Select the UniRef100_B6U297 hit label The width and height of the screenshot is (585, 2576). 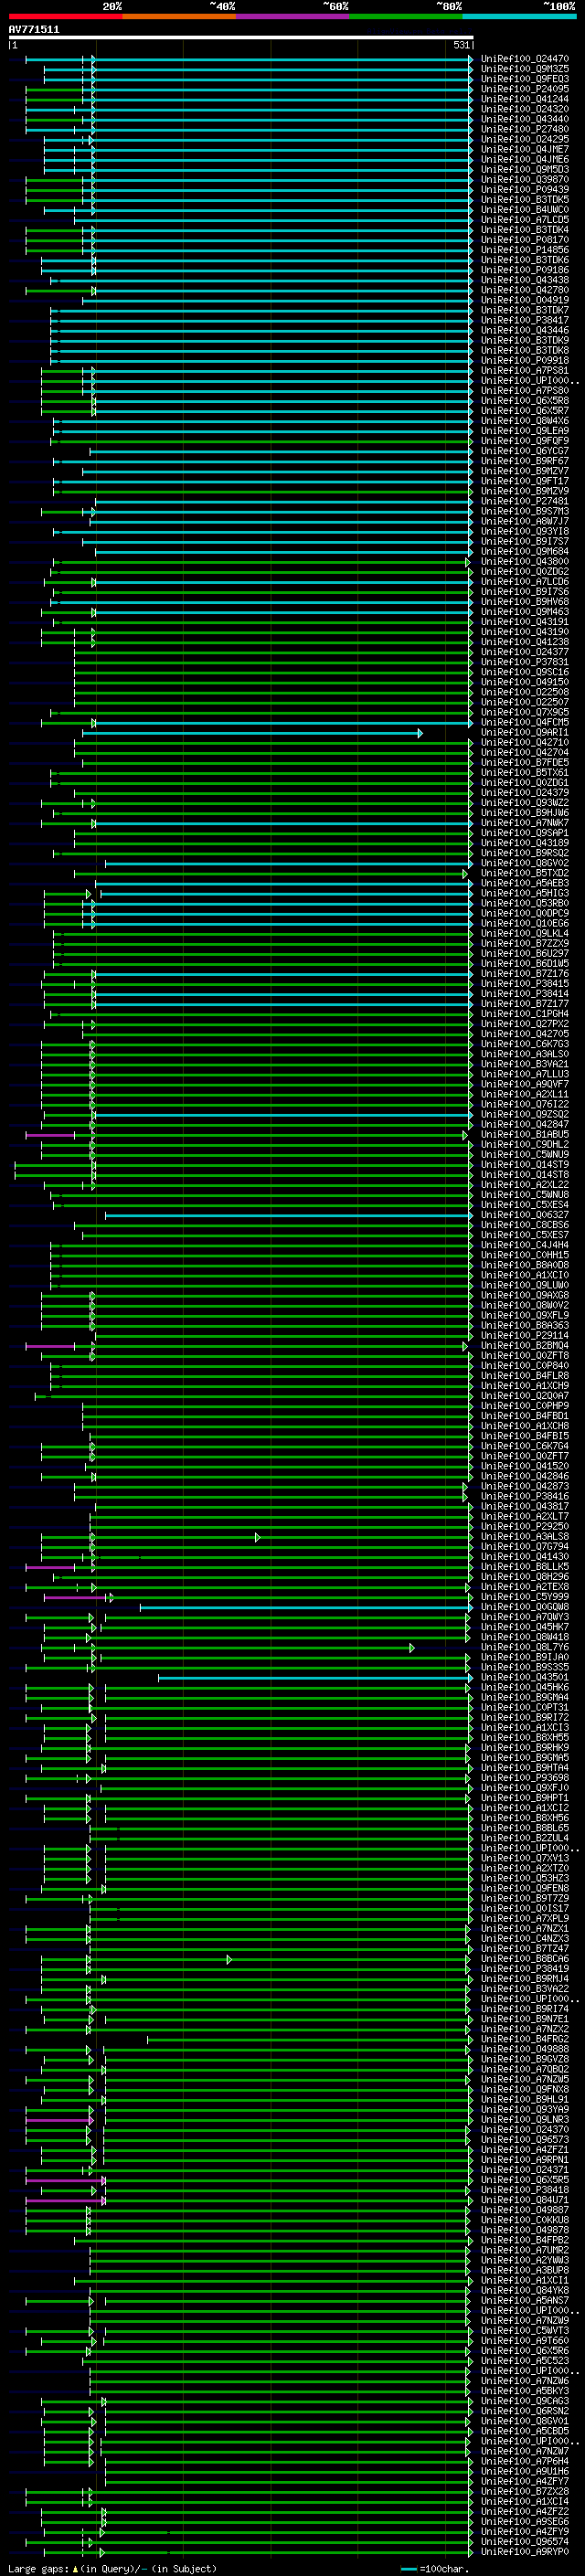click(525, 953)
